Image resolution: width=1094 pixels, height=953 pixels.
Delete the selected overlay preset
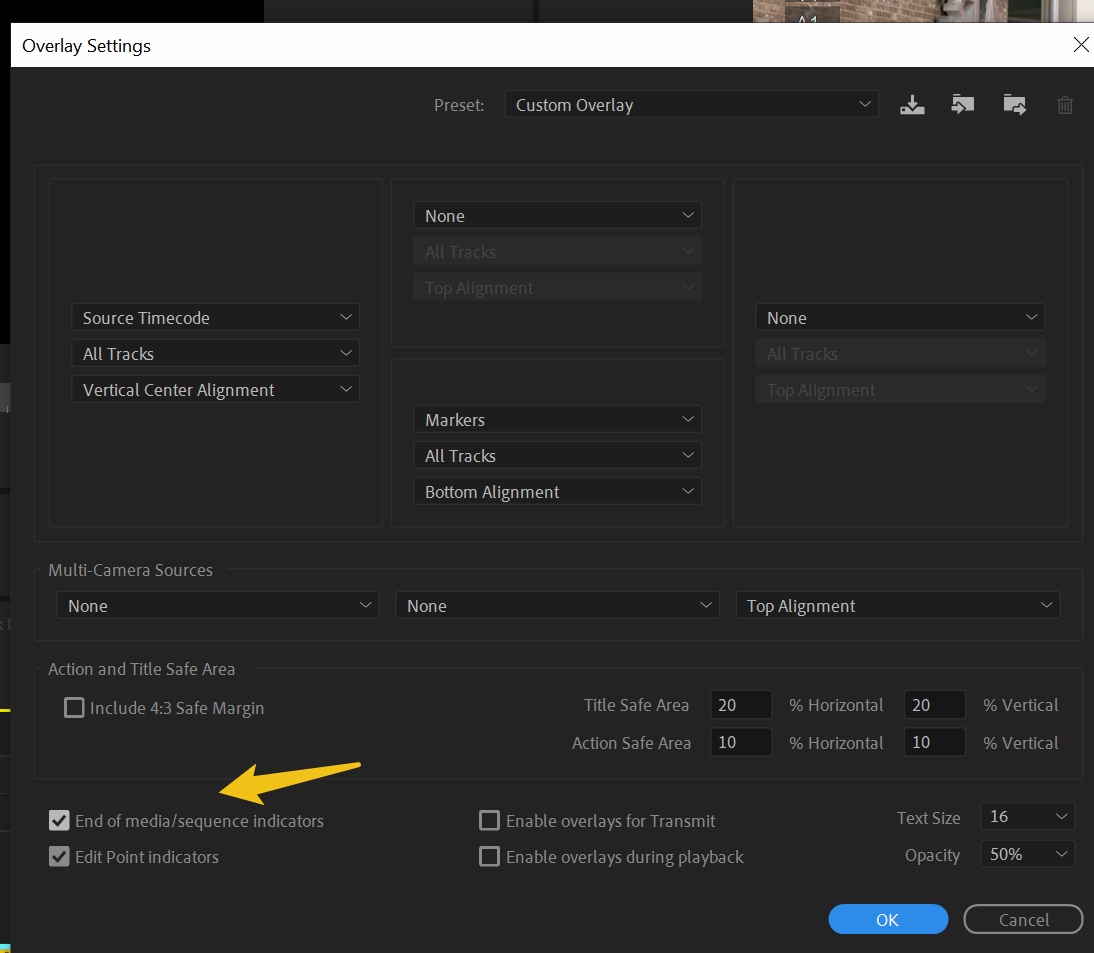pos(1064,104)
